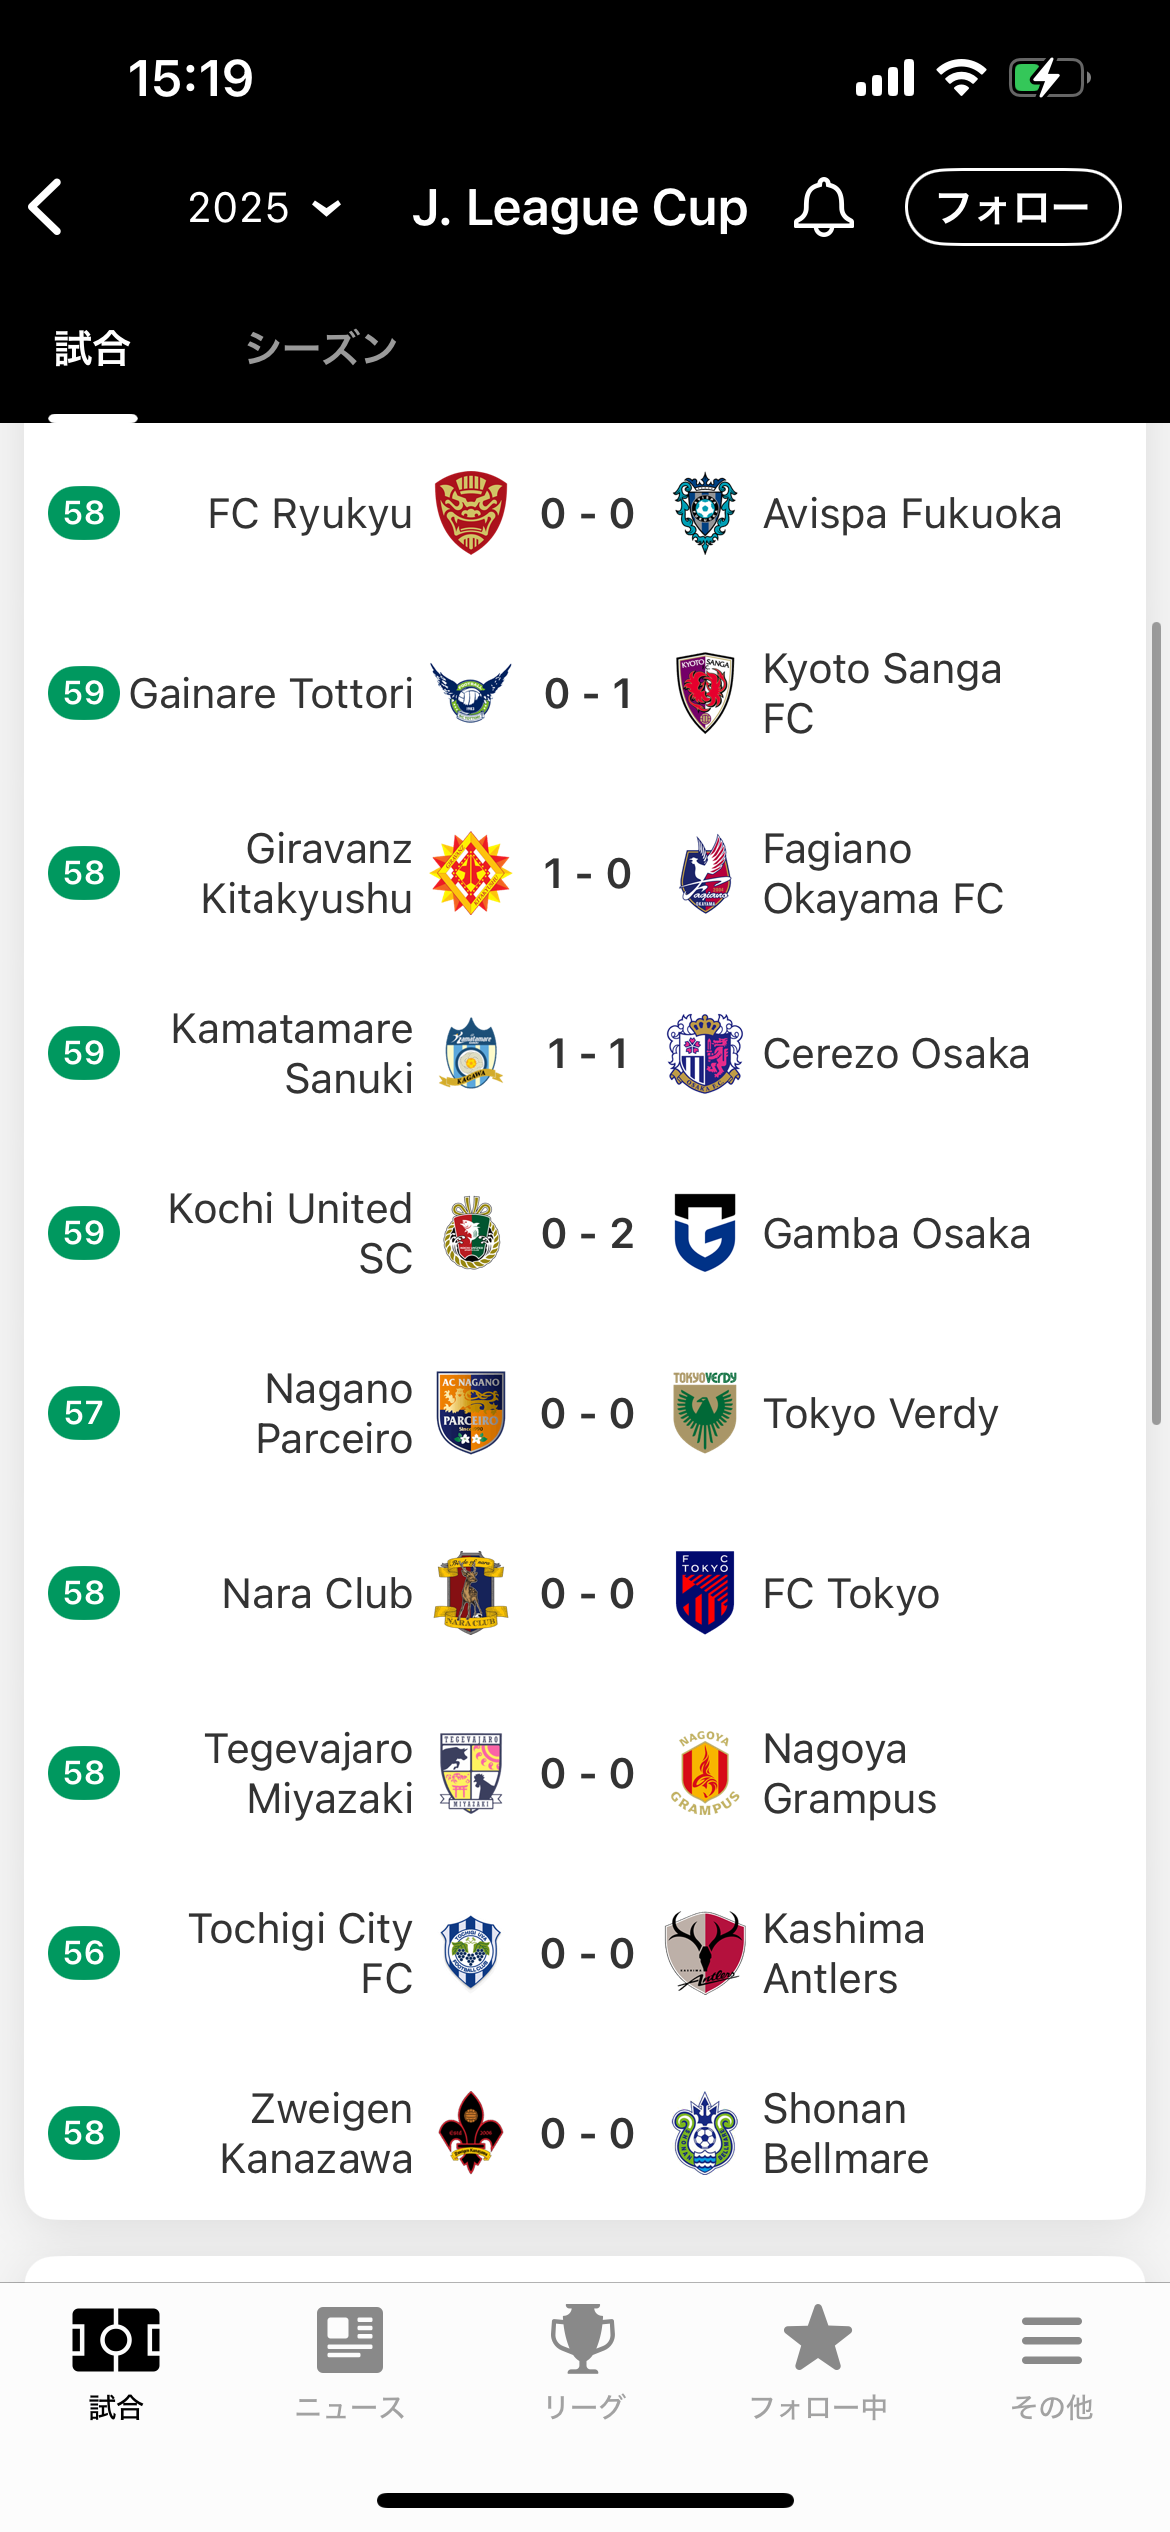1170x2532 pixels.
Task: Open Zweigen Kanazawa vs Shonan Bellmare match
Action: 585,2133
